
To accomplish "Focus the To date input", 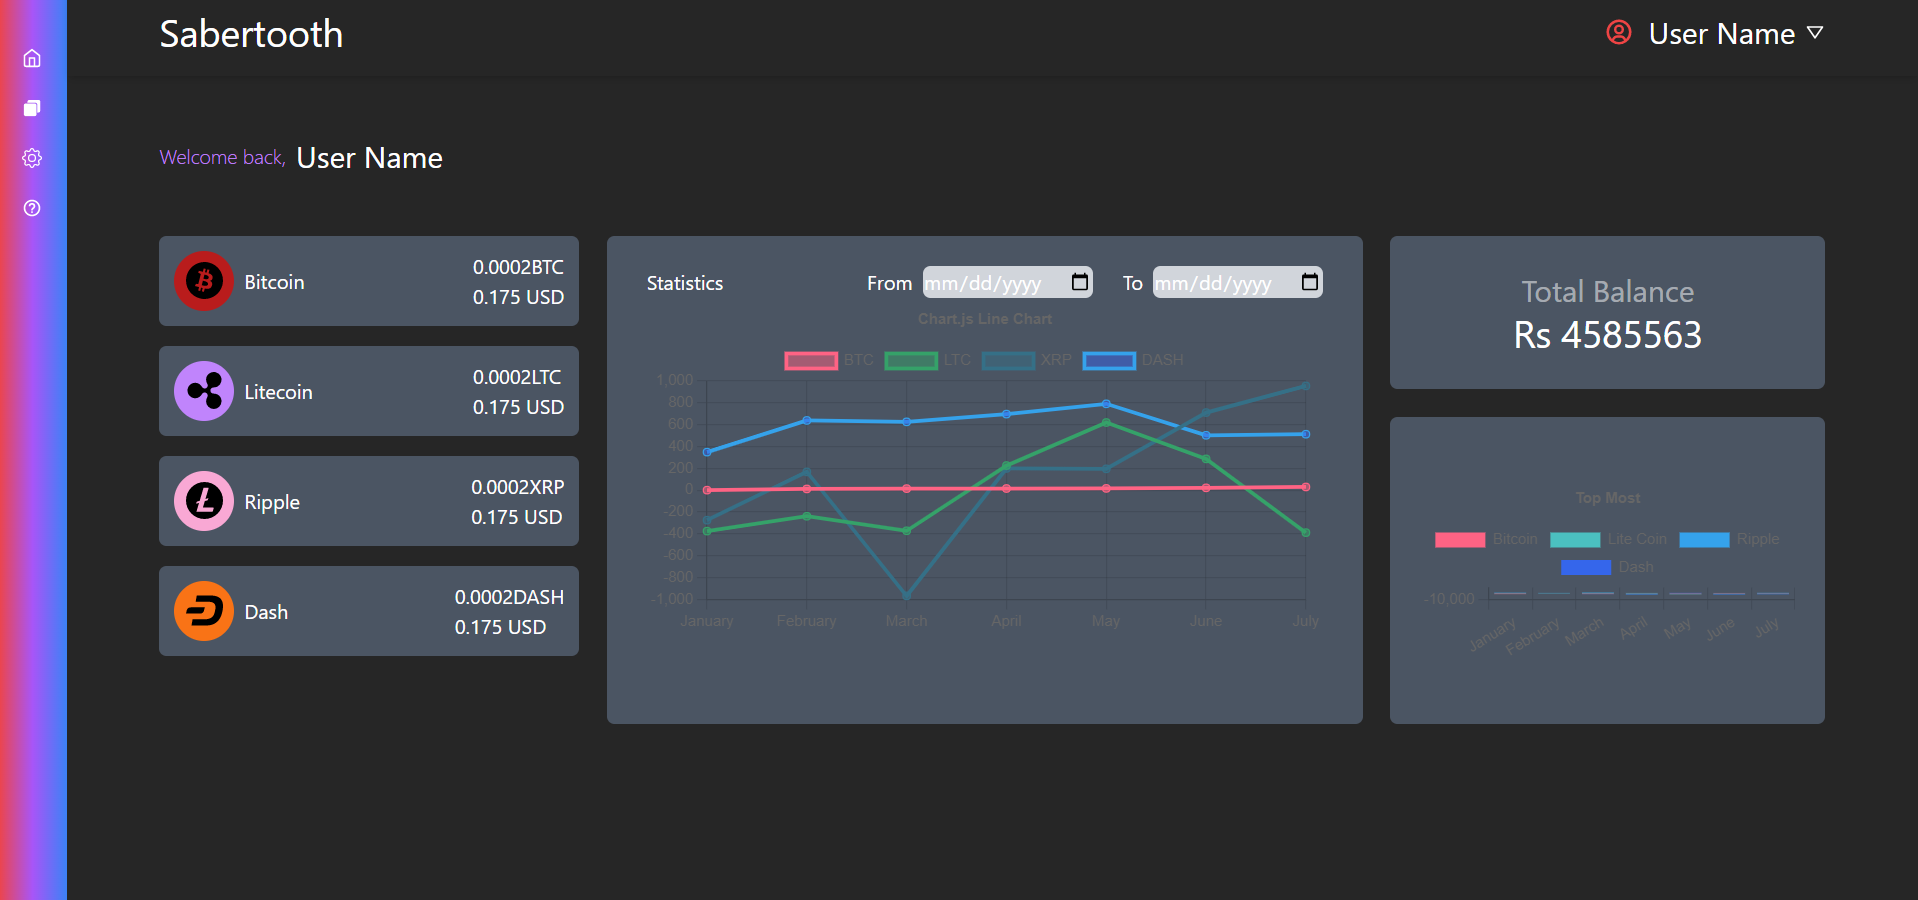I will point(1238,282).
